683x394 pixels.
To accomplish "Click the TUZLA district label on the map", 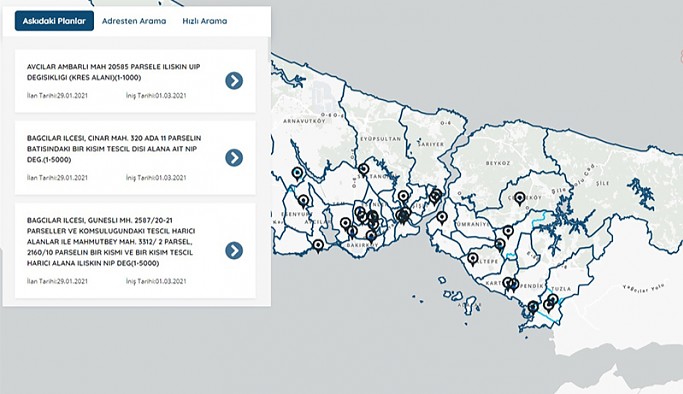I will pos(561,289).
